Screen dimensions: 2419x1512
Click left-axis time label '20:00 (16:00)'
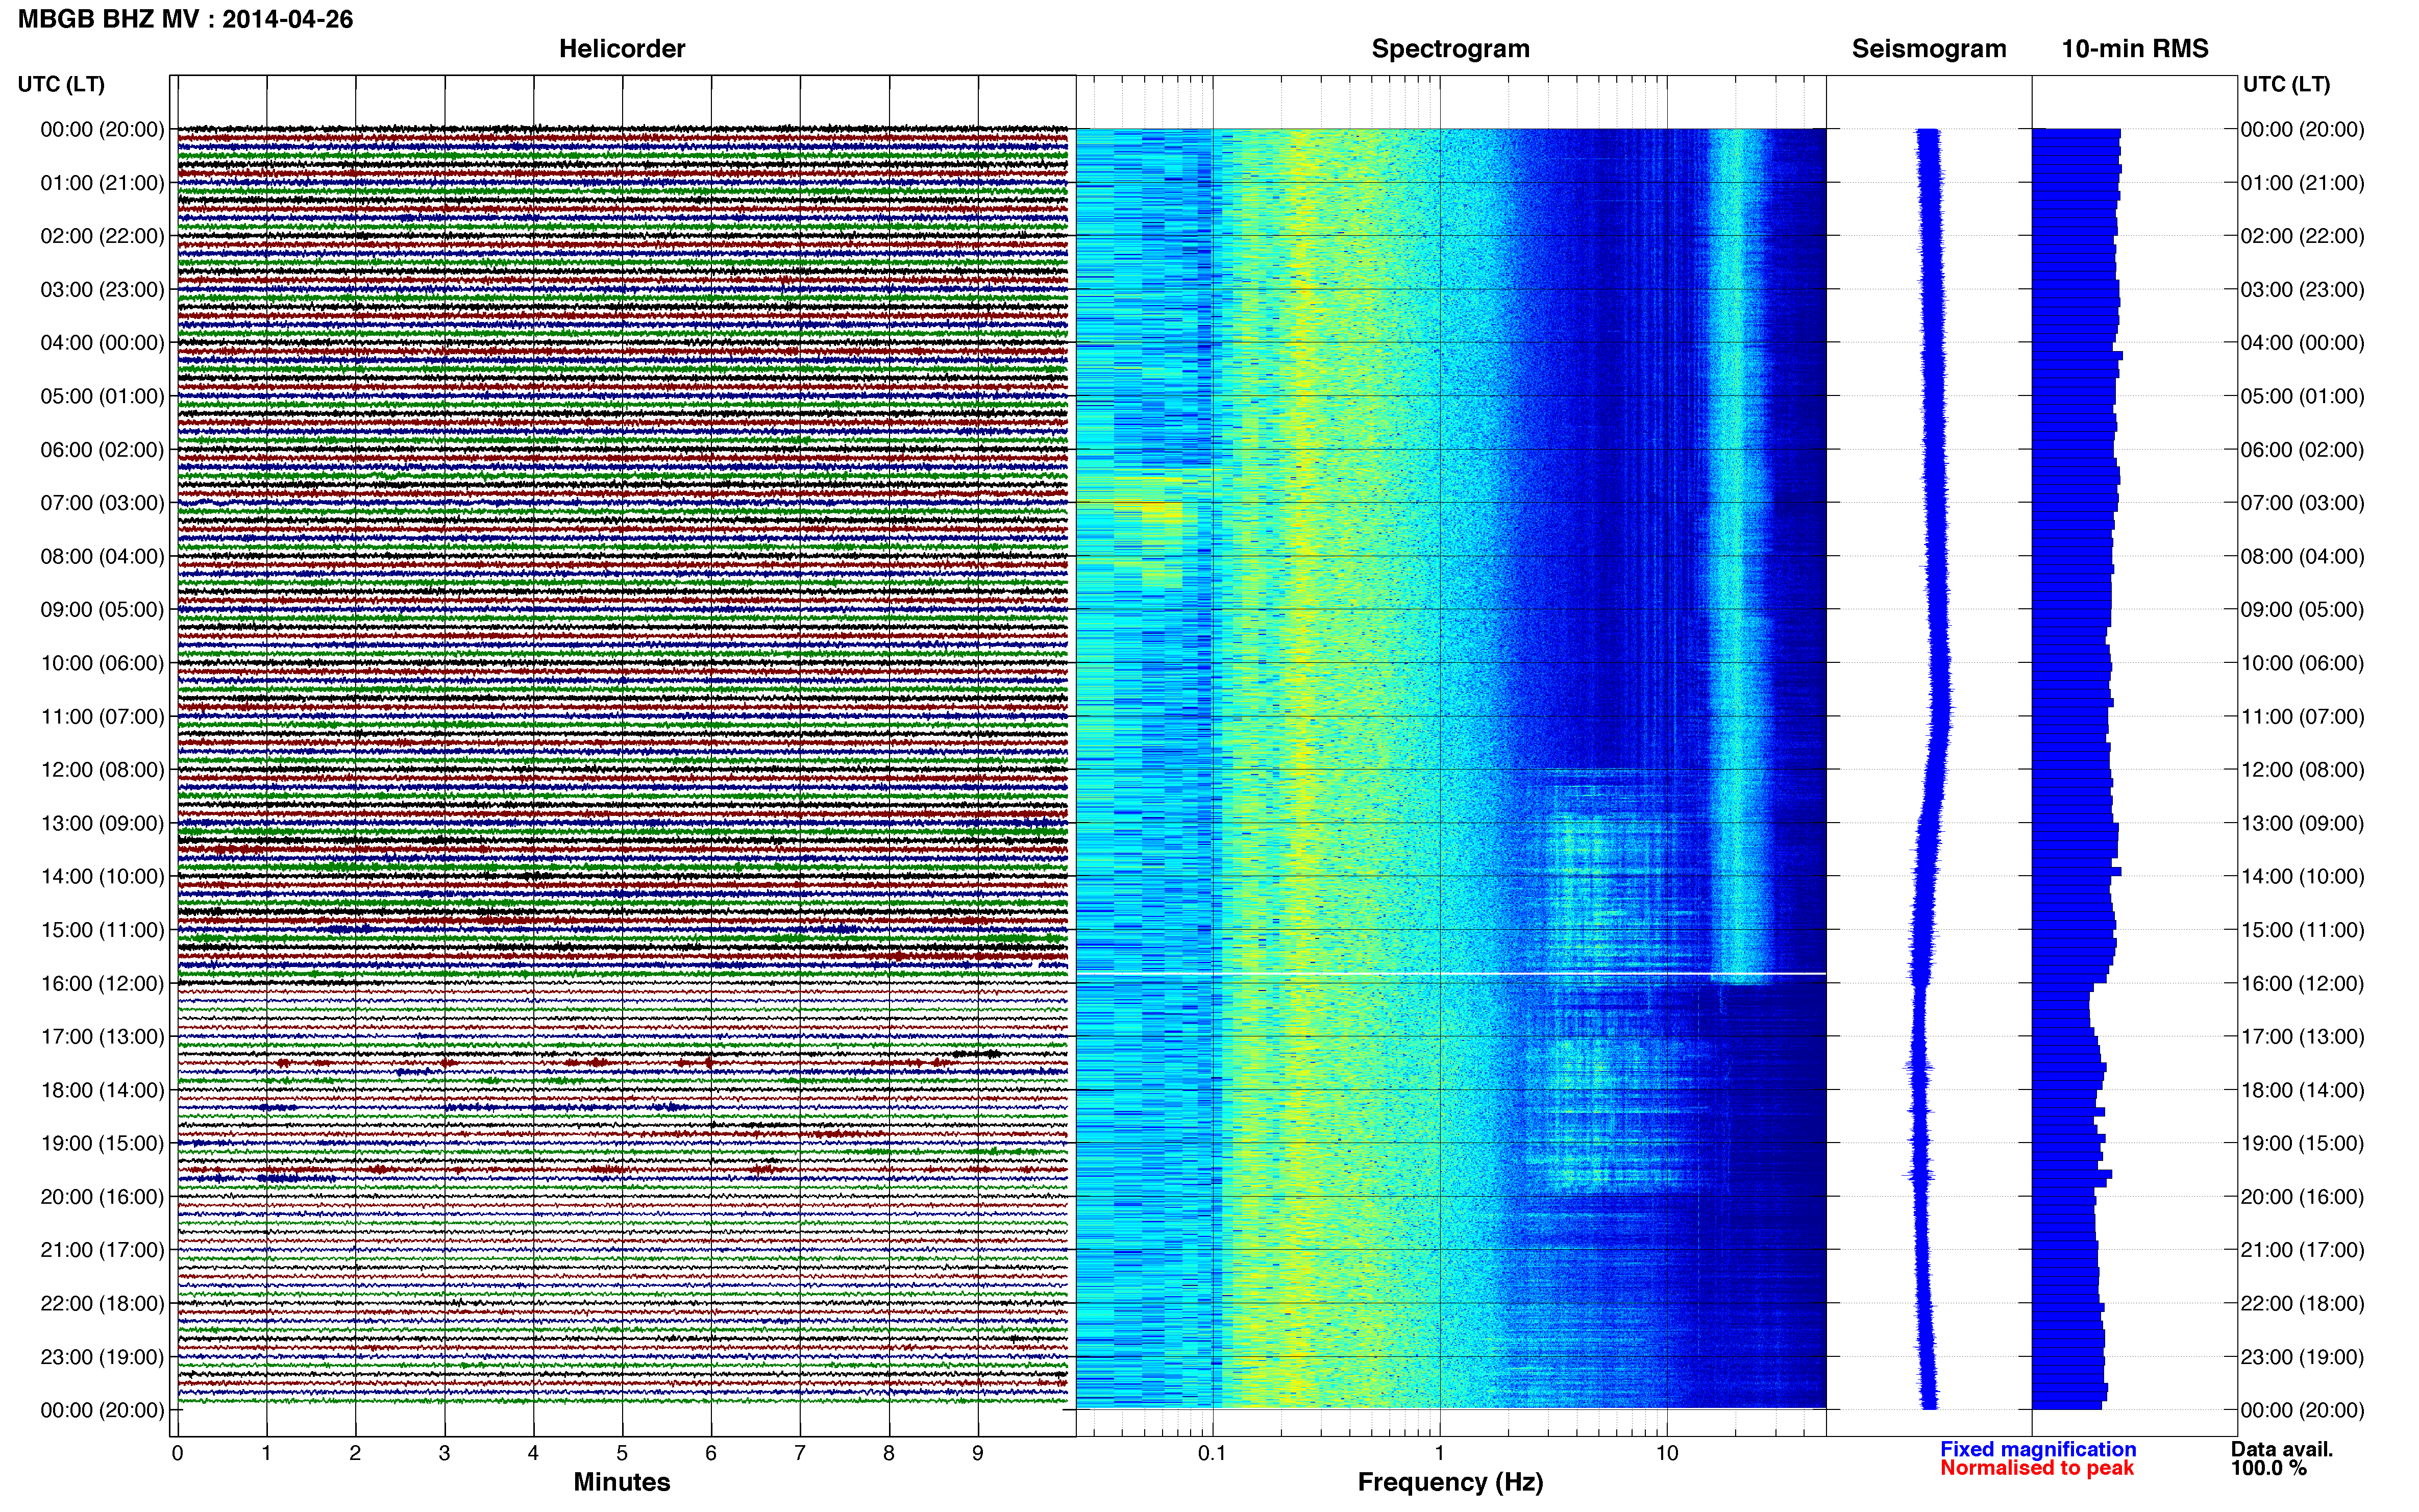coord(102,1197)
